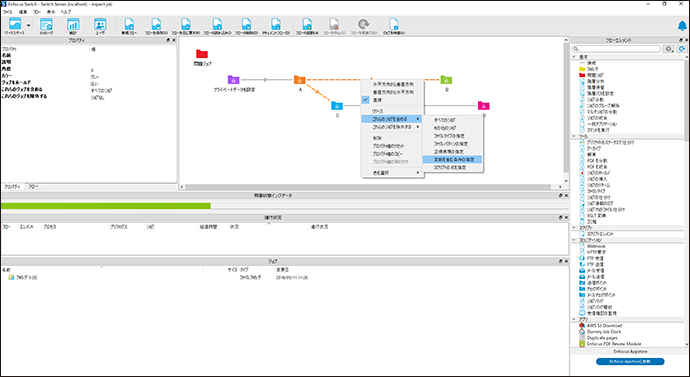Click the refresh icon in Flow Elements panel

pyautogui.click(x=682, y=49)
